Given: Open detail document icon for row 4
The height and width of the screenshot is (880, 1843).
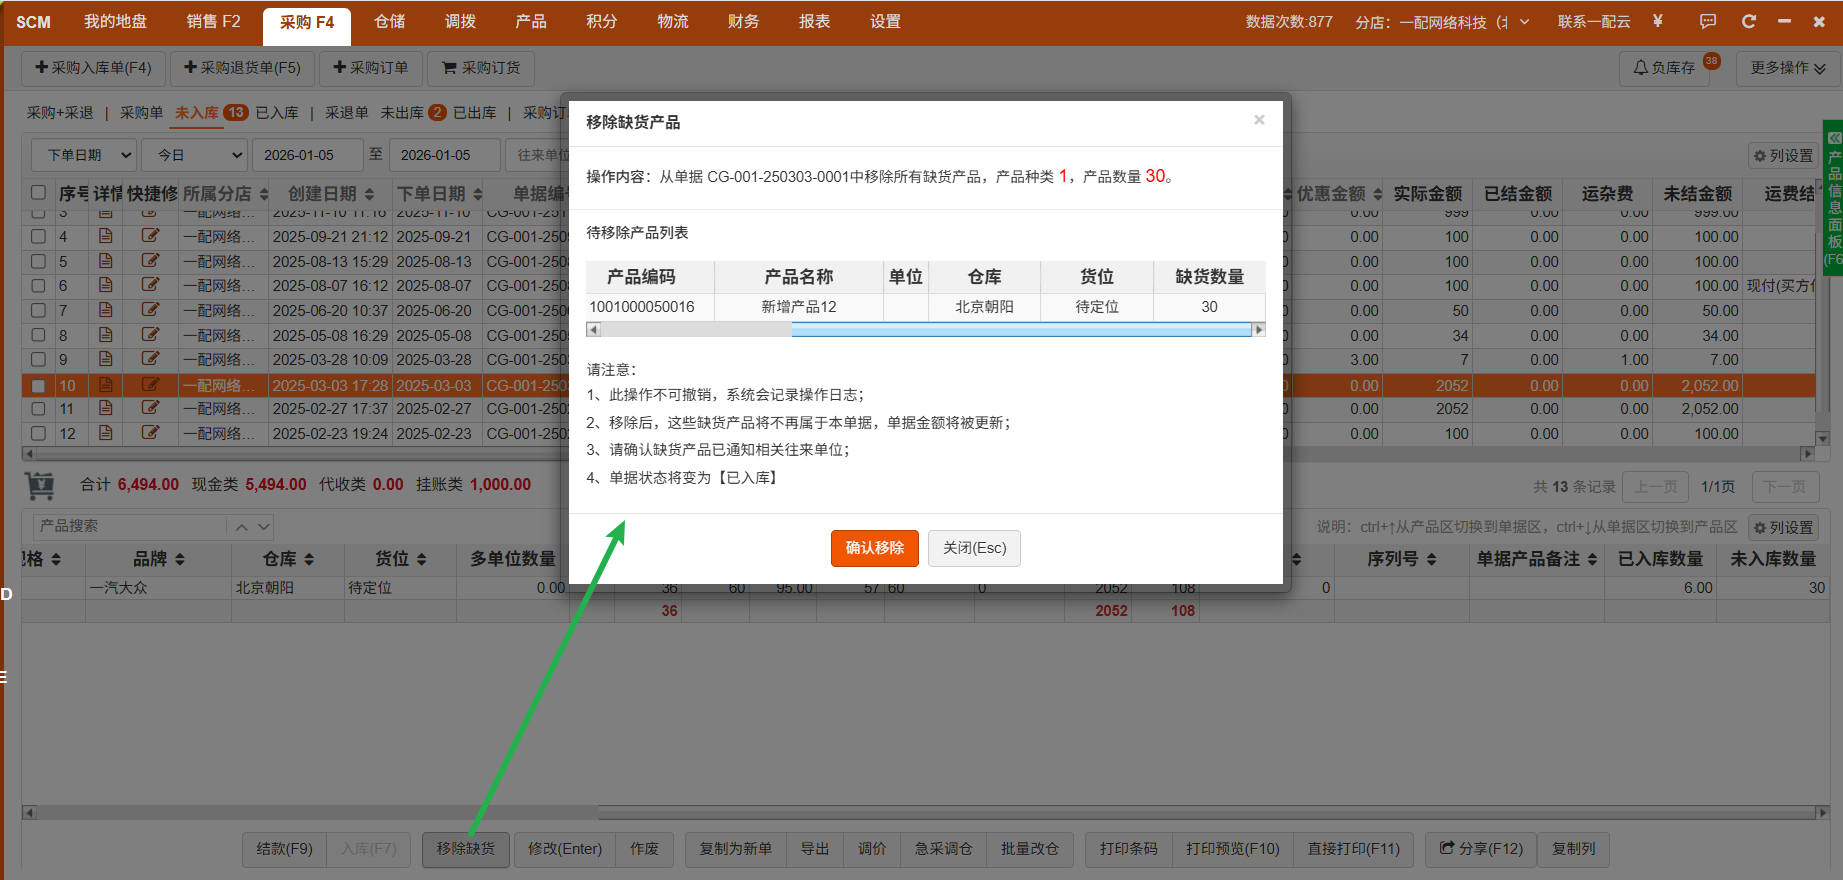Looking at the screenshot, I should 105,236.
